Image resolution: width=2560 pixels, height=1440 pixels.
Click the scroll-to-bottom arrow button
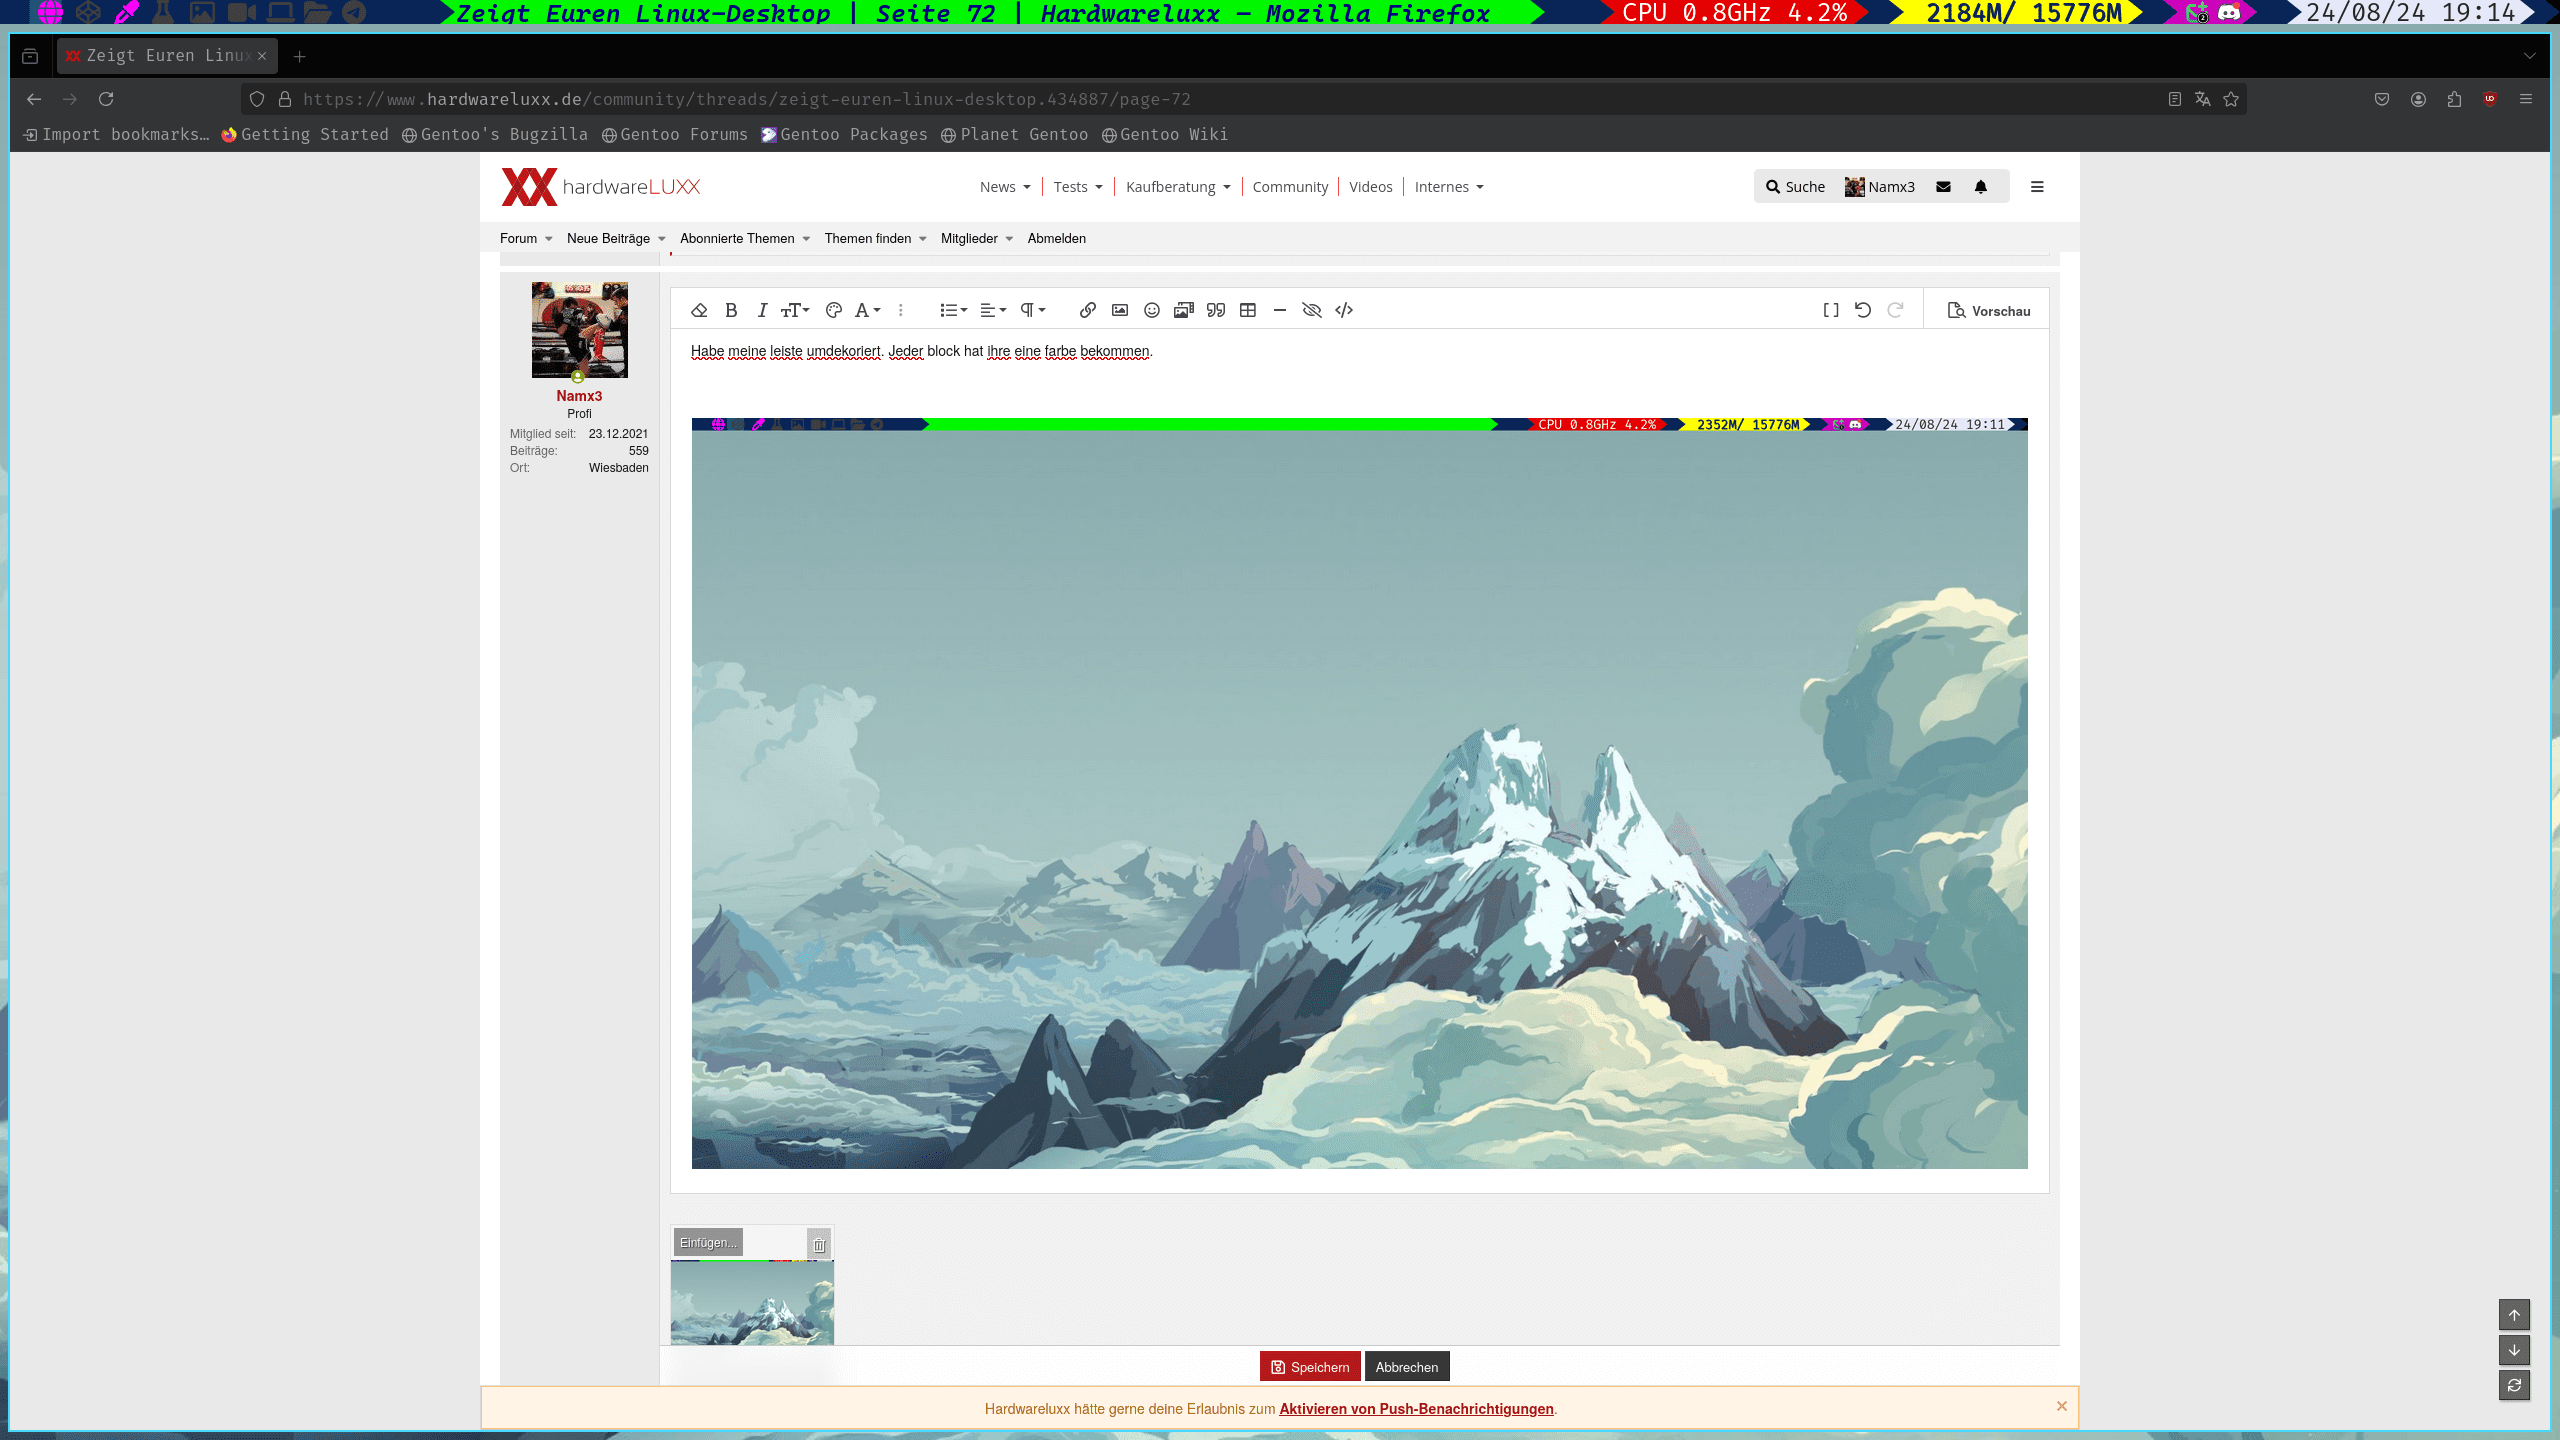pyautogui.click(x=2514, y=1350)
